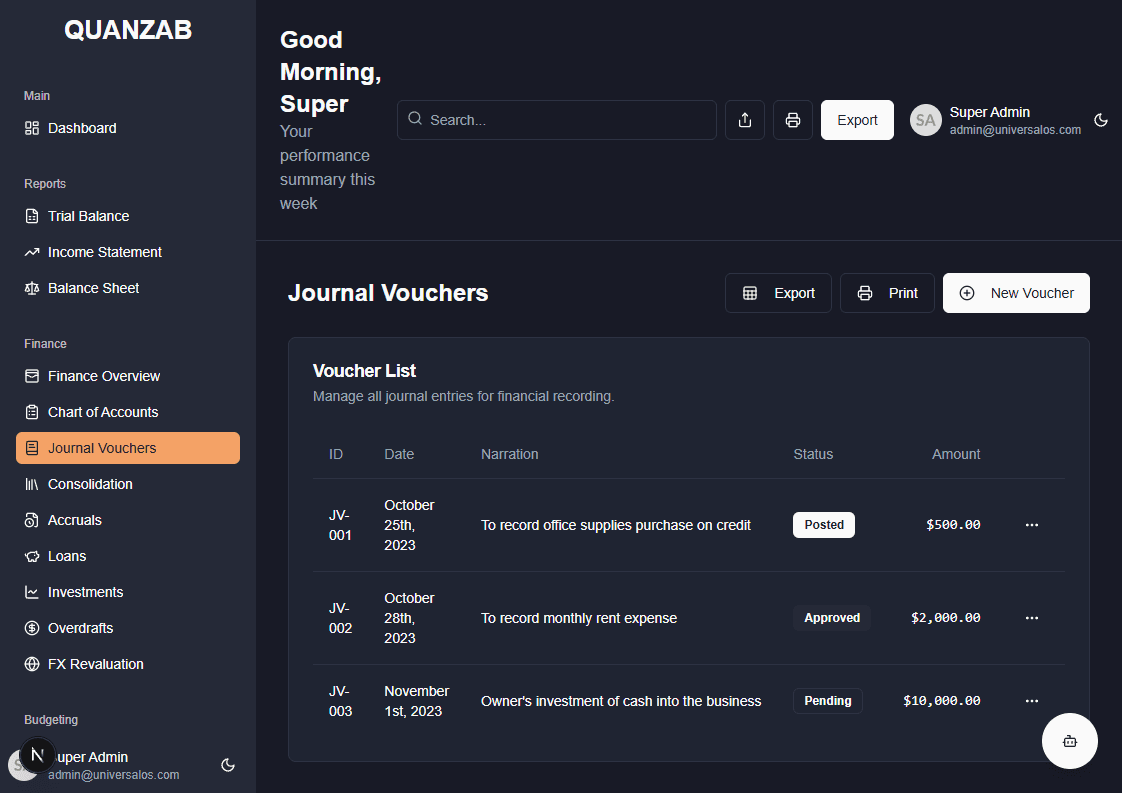Click the Overdrafts dollar circle icon
The height and width of the screenshot is (793, 1122).
click(x=31, y=628)
